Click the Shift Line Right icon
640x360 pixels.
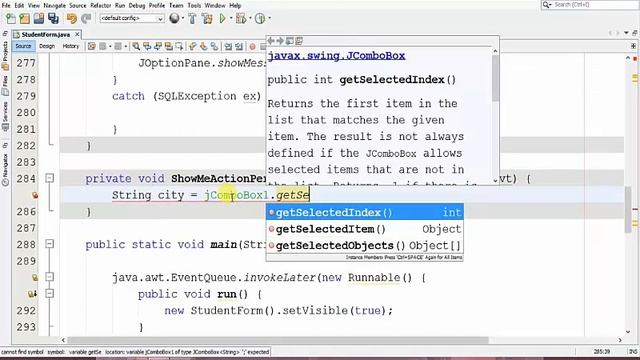click(239, 46)
